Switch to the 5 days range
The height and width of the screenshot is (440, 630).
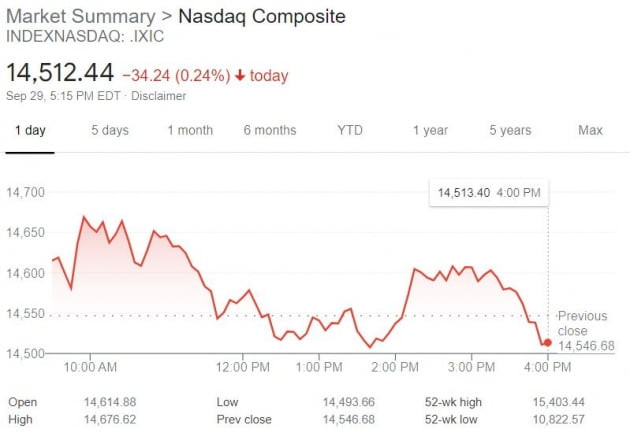click(x=110, y=130)
